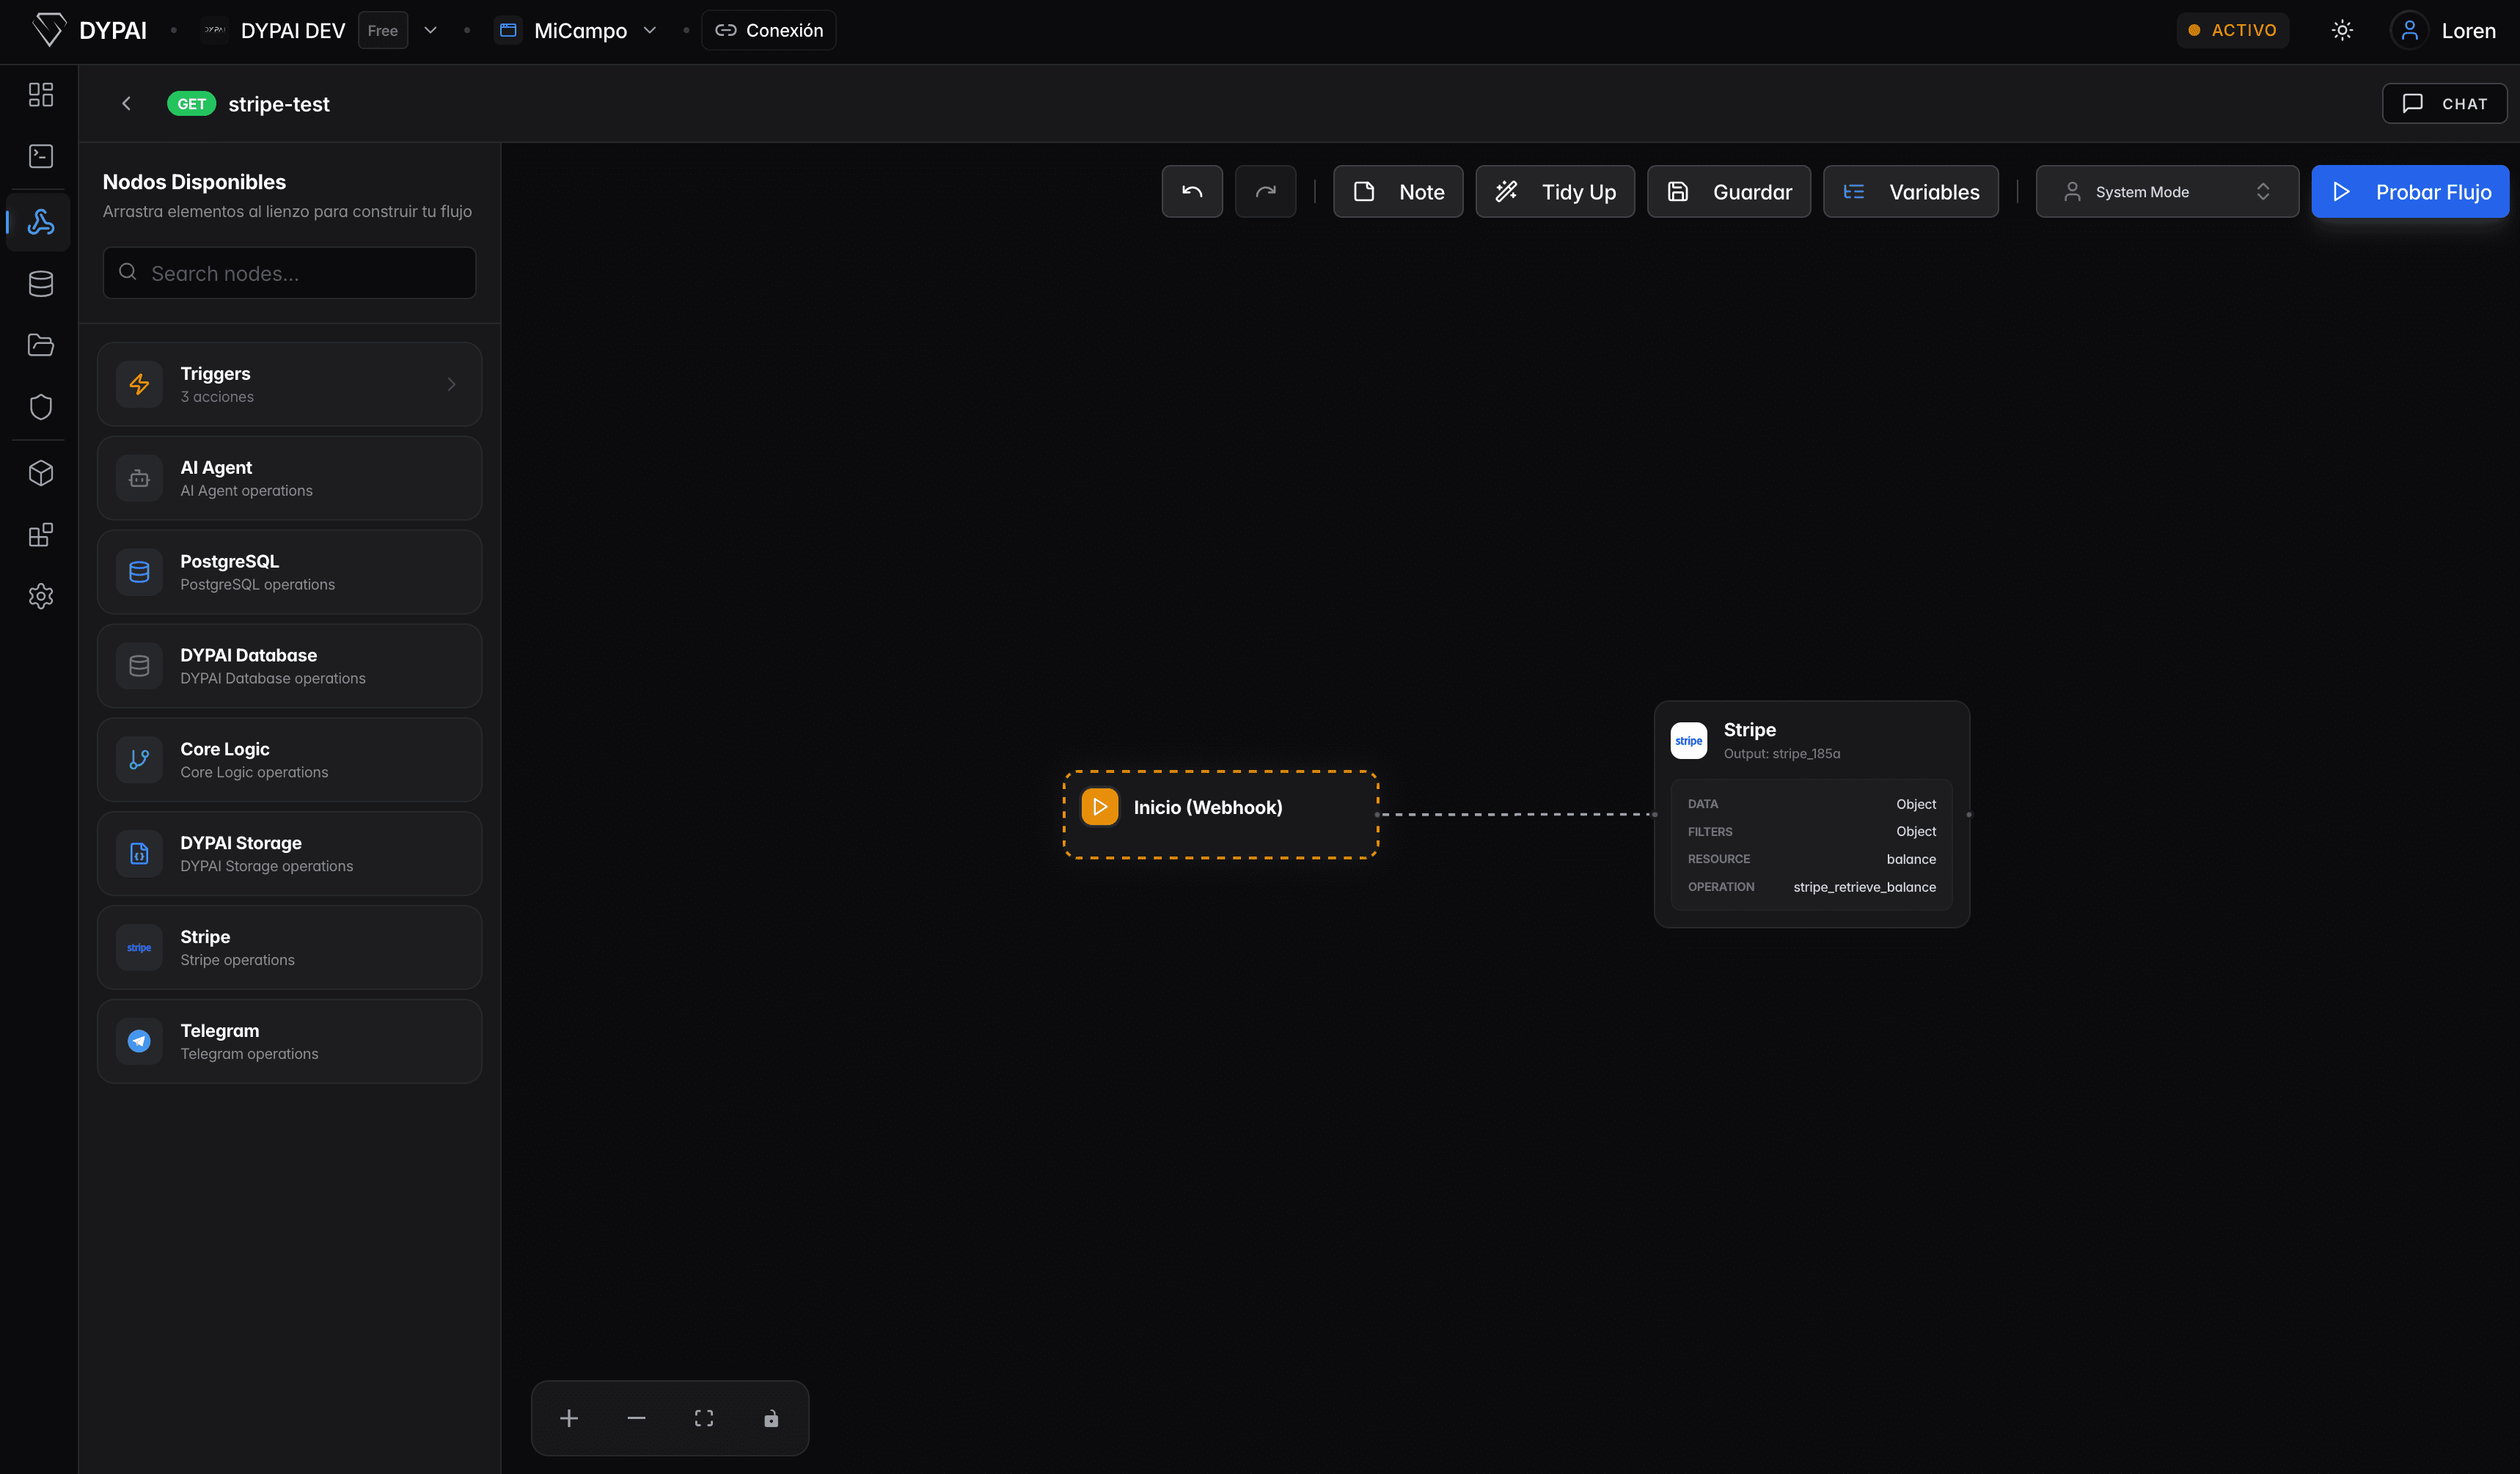
Task: Open the Variables panel
Action: 1910,191
